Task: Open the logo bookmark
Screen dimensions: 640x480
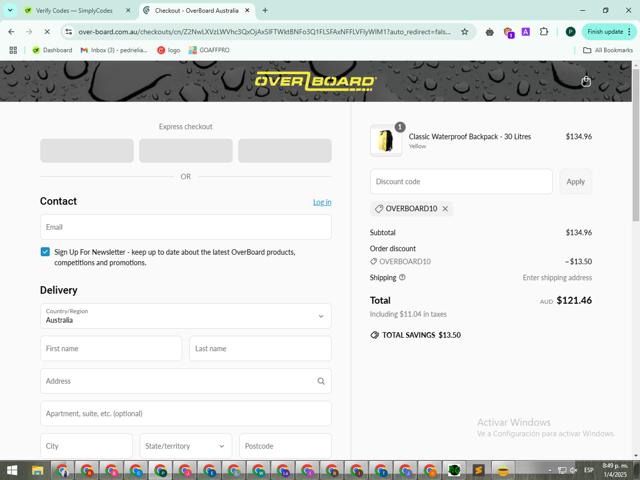Action: (x=169, y=50)
